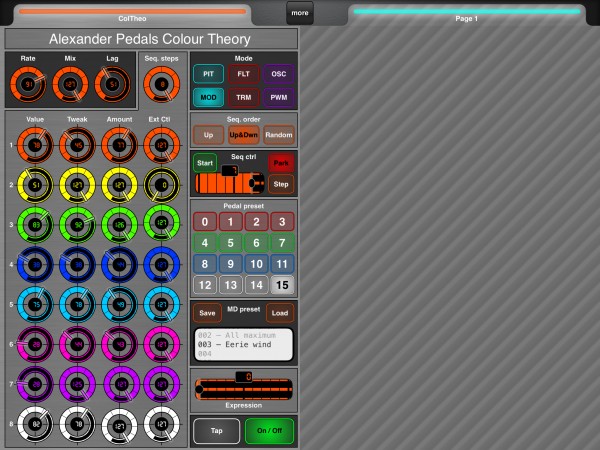Click the cyan Value knob in row 5
Viewport: 600px width, 450px height.
pos(35,305)
